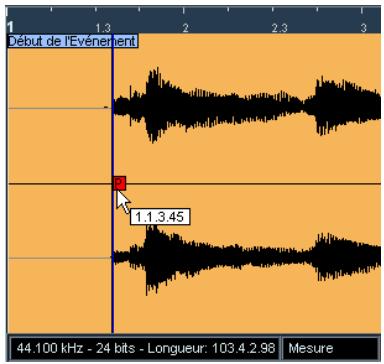Click ruler position 1.3

coord(103,28)
